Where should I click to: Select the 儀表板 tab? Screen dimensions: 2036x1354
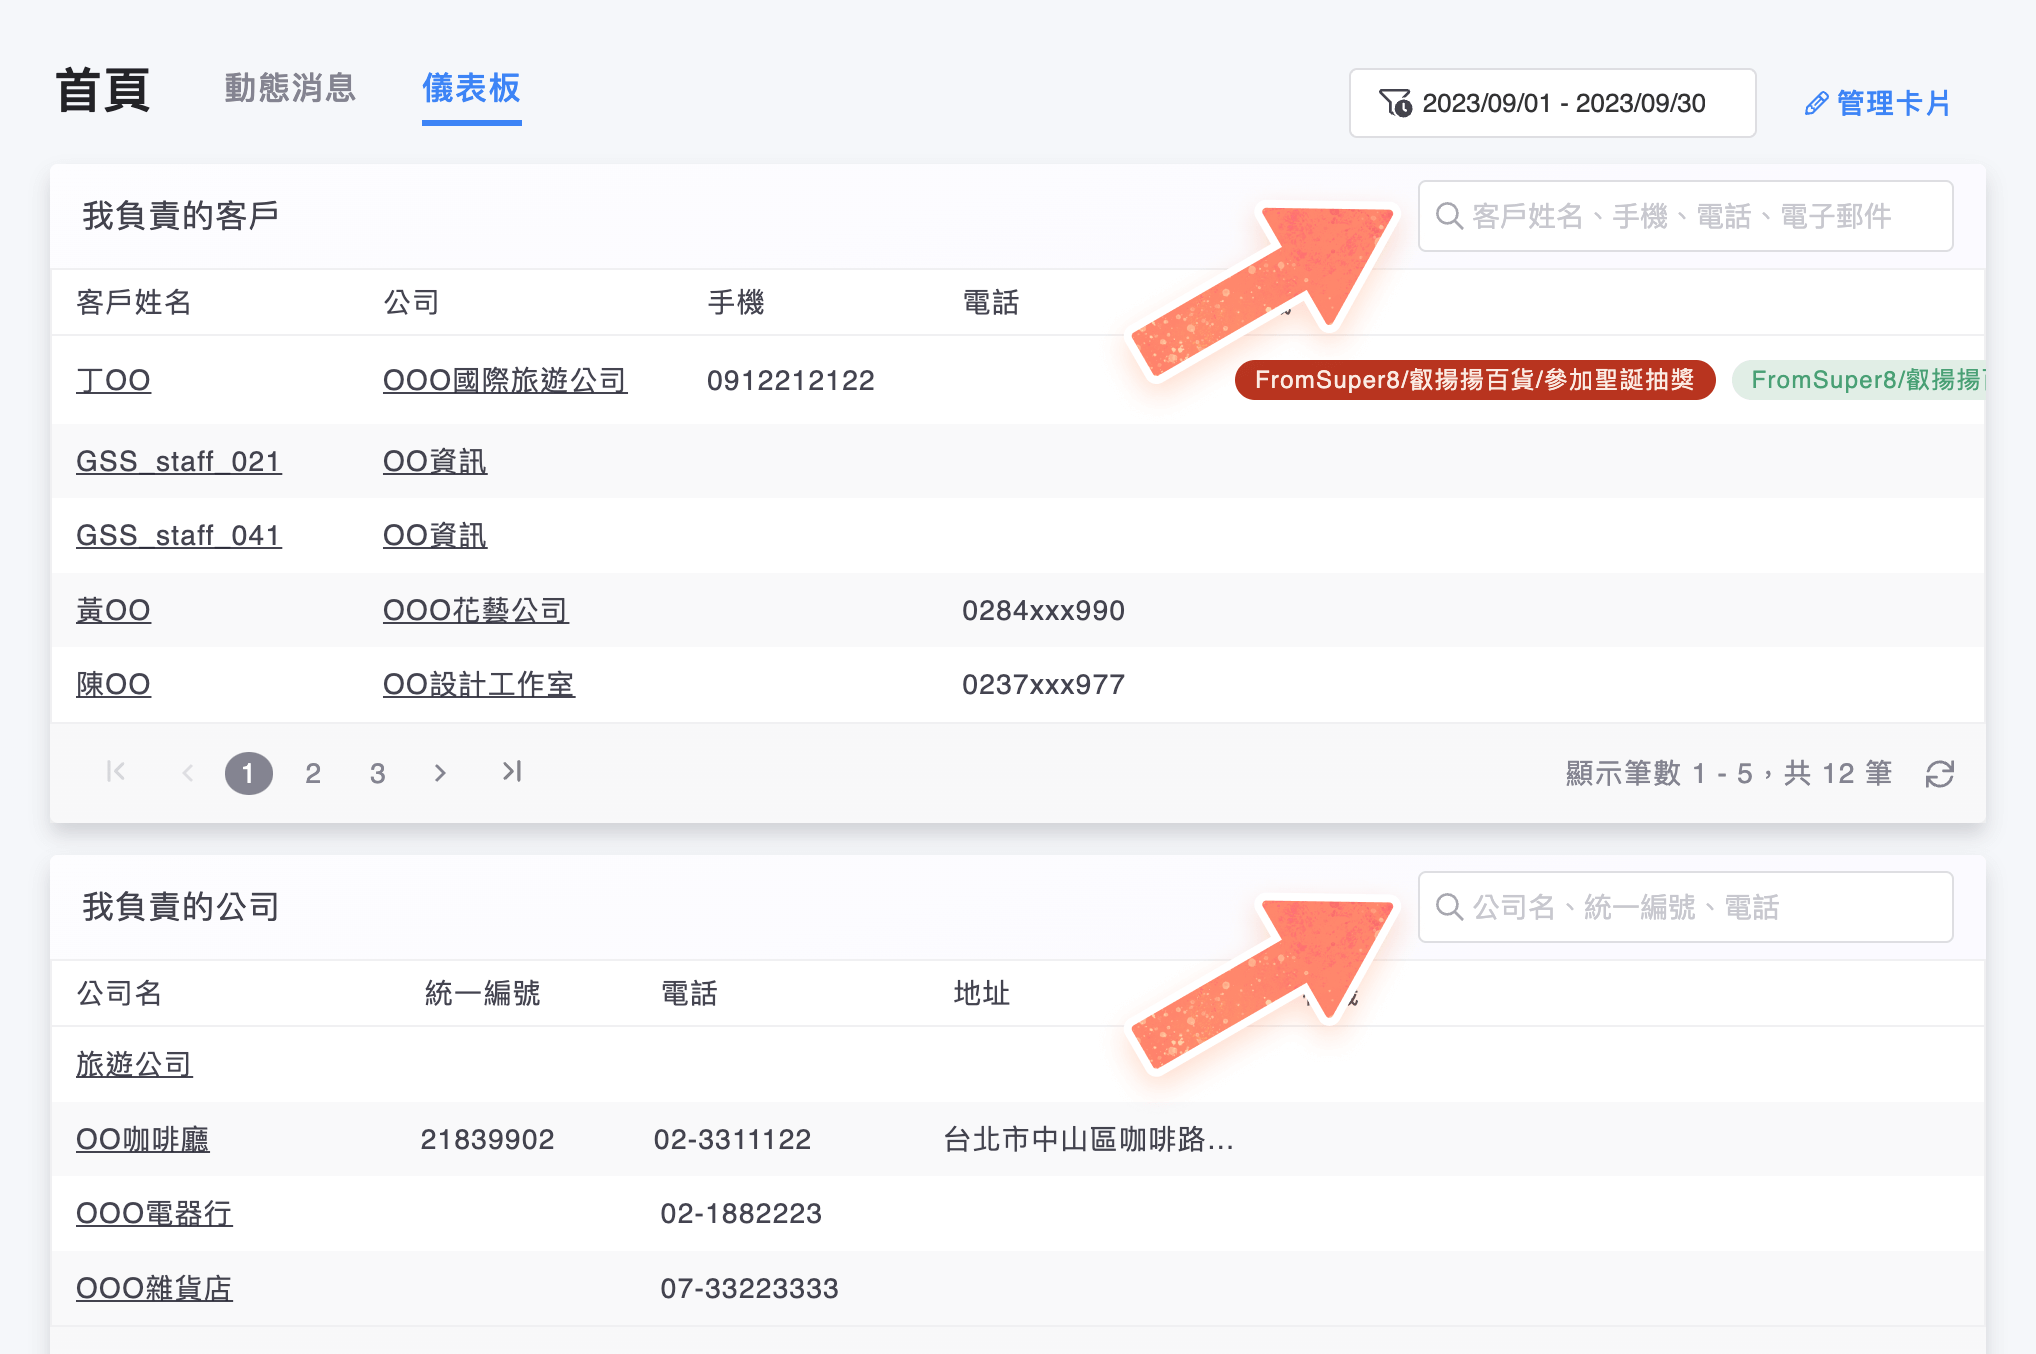(470, 90)
